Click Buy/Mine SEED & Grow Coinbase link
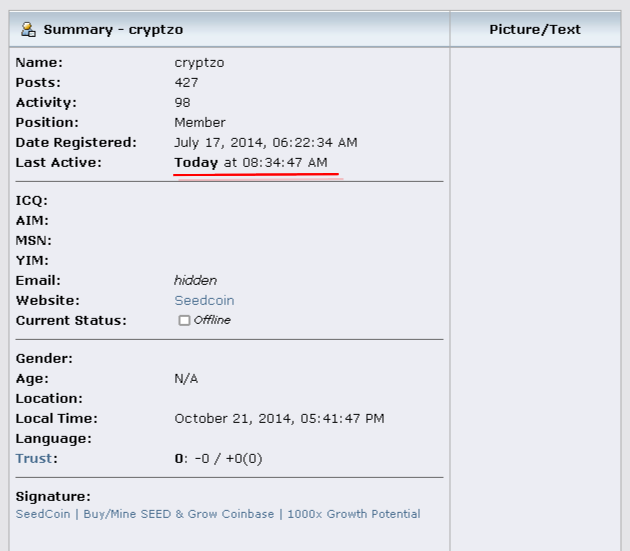 [178, 514]
